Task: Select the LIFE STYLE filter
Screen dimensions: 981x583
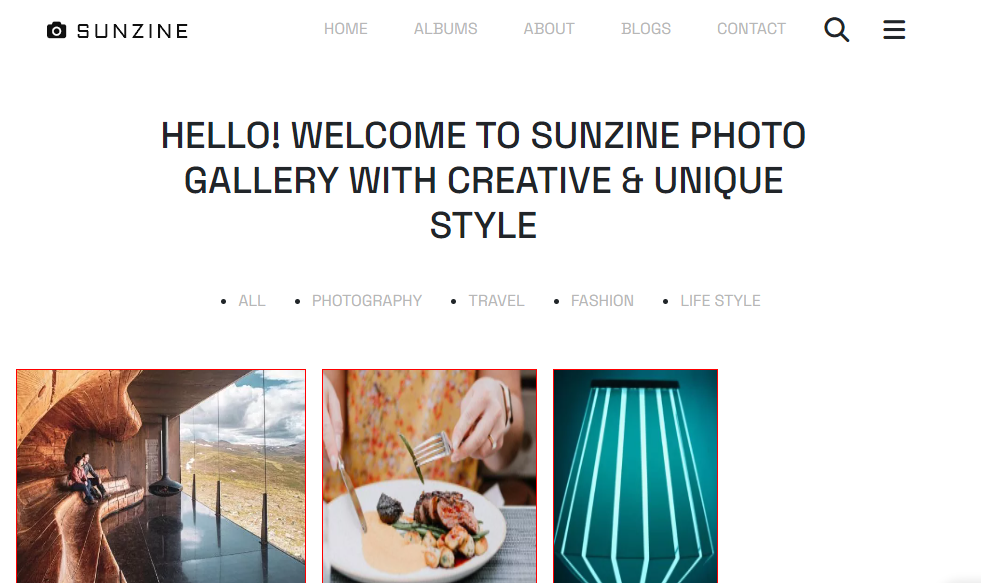Action: pyautogui.click(x=720, y=301)
